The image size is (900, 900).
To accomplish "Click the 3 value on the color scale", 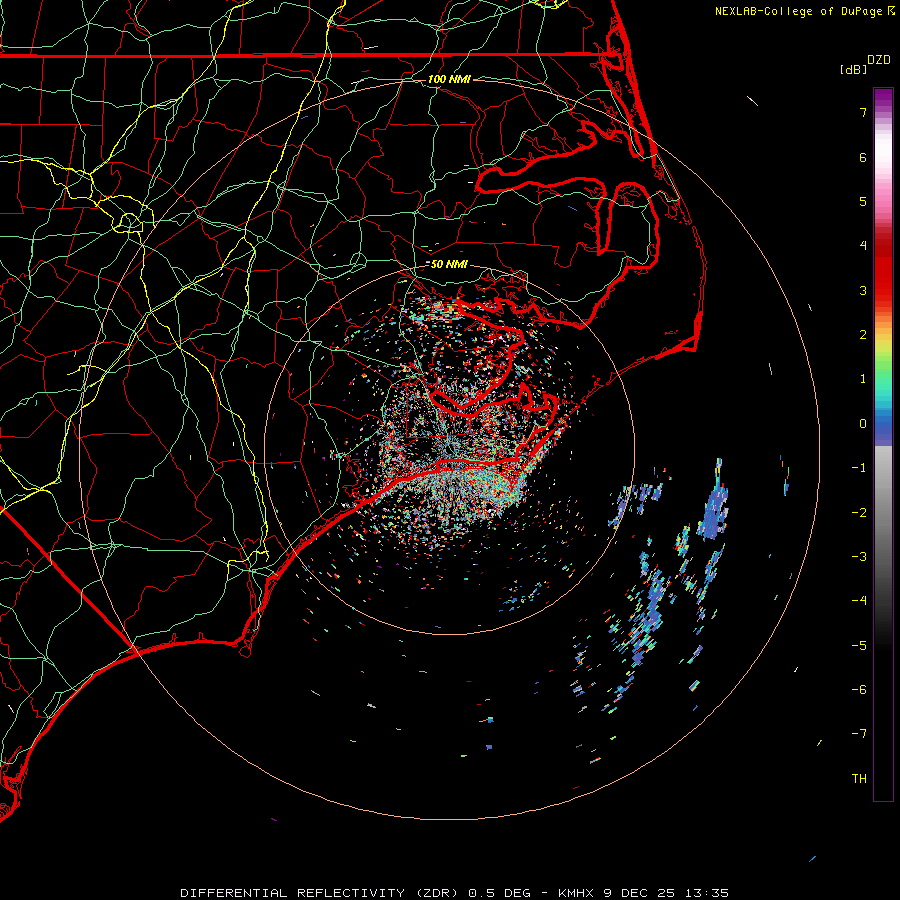I will (x=863, y=290).
